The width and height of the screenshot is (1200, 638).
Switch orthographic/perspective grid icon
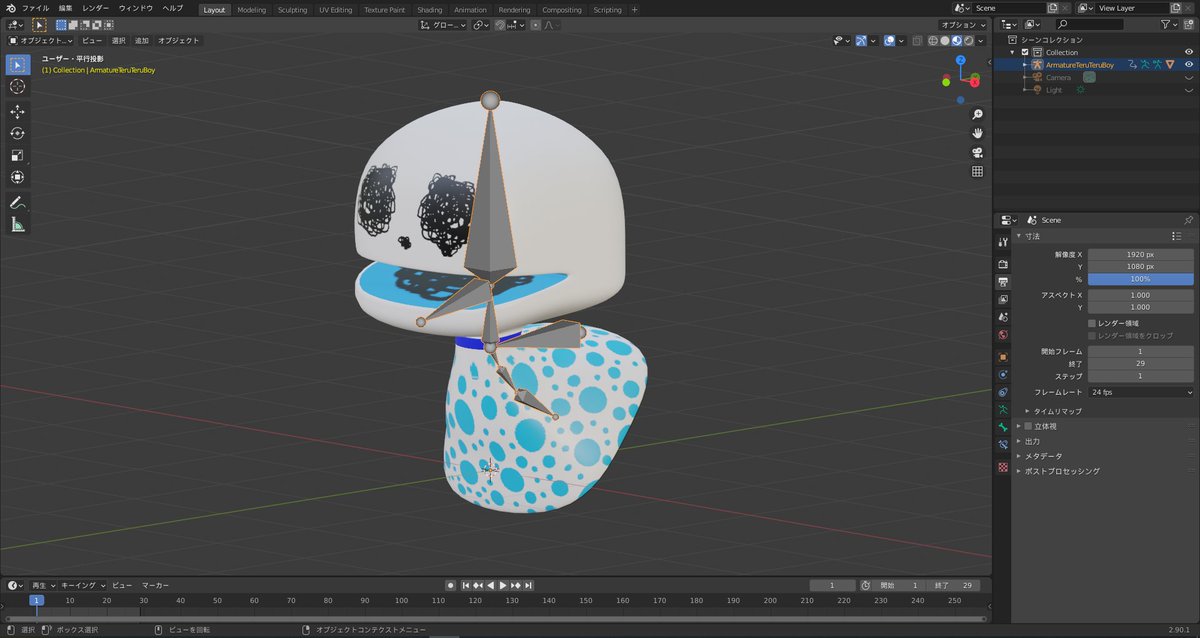coord(977,172)
